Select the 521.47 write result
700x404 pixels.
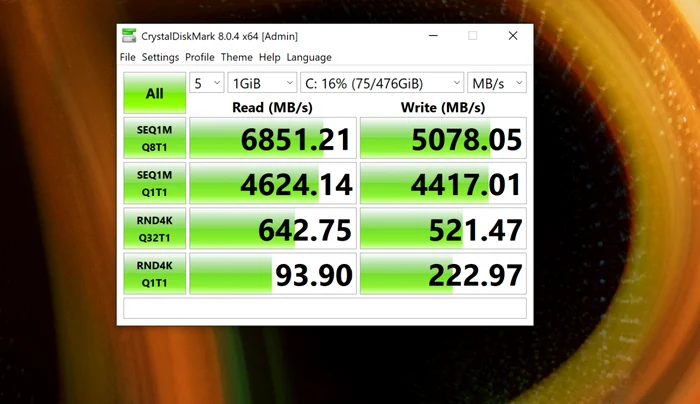tap(443, 229)
